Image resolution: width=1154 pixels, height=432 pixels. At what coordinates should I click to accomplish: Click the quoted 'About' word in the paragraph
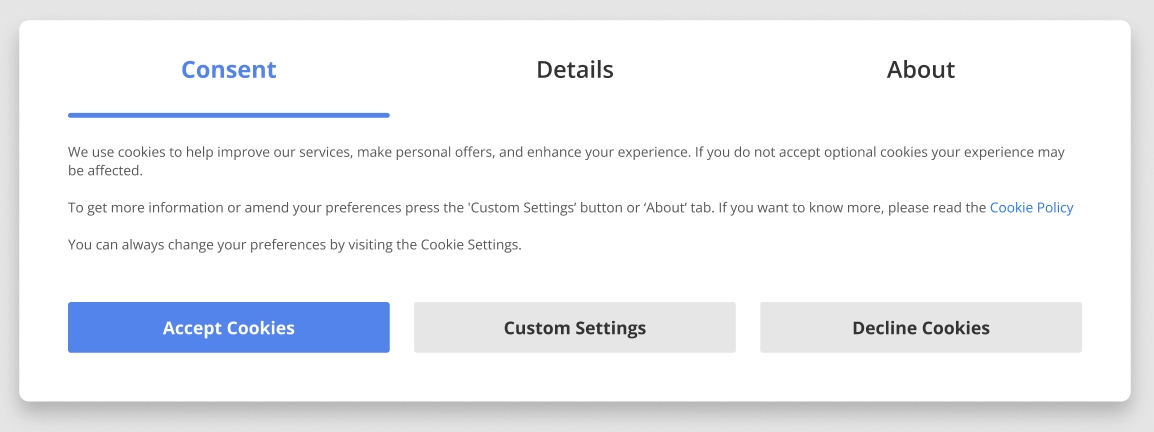pyautogui.click(x=661, y=208)
